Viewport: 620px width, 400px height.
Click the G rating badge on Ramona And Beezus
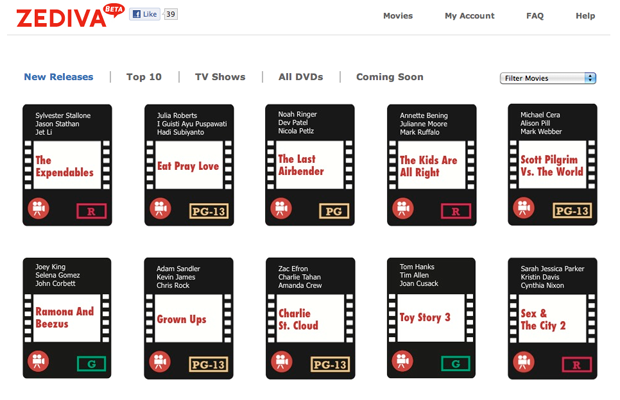point(91,364)
